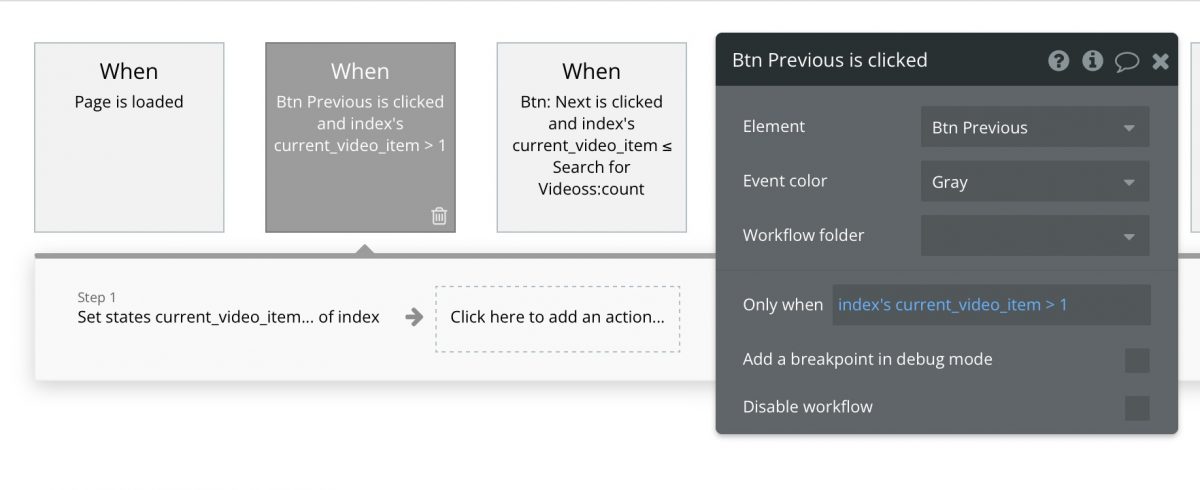1200x490 pixels.
Task: Open the help question mark icon
Action: [x=1058, y=61]
